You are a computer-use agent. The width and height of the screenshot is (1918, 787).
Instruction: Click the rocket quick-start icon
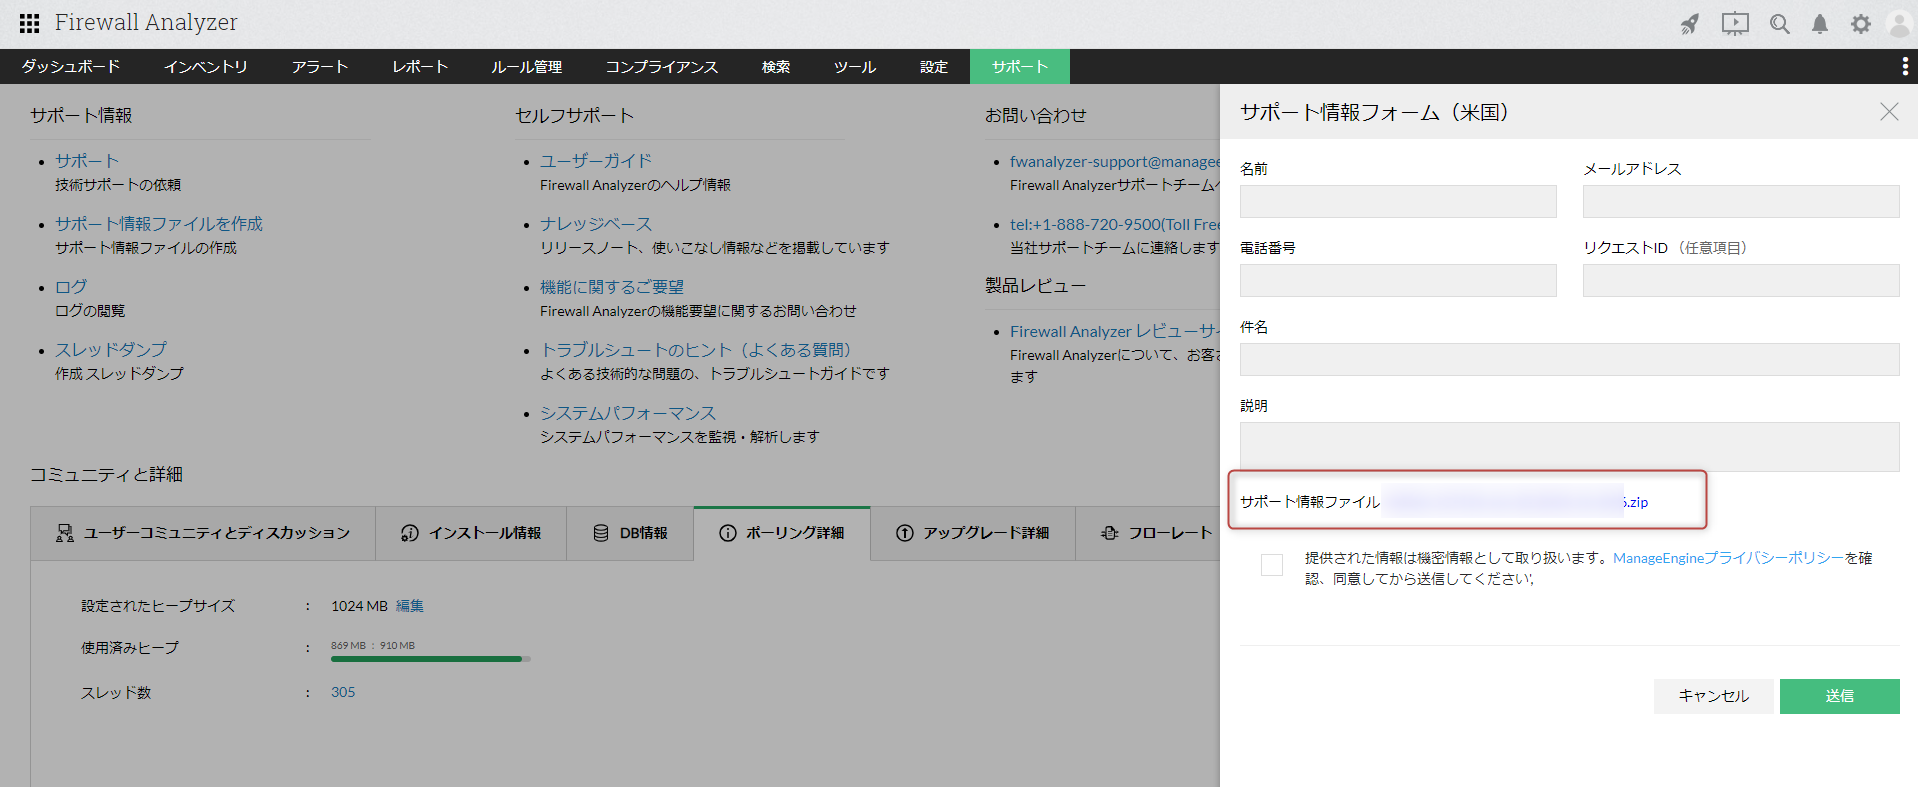pos(1689,24)
